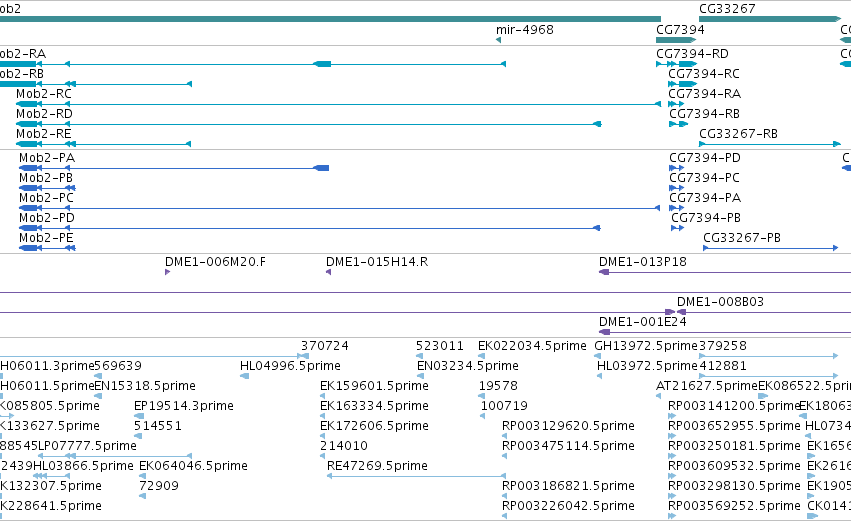Select HL03866.5prime EST label
Viewport: 851px width, 521px height.
pos(83,467)
